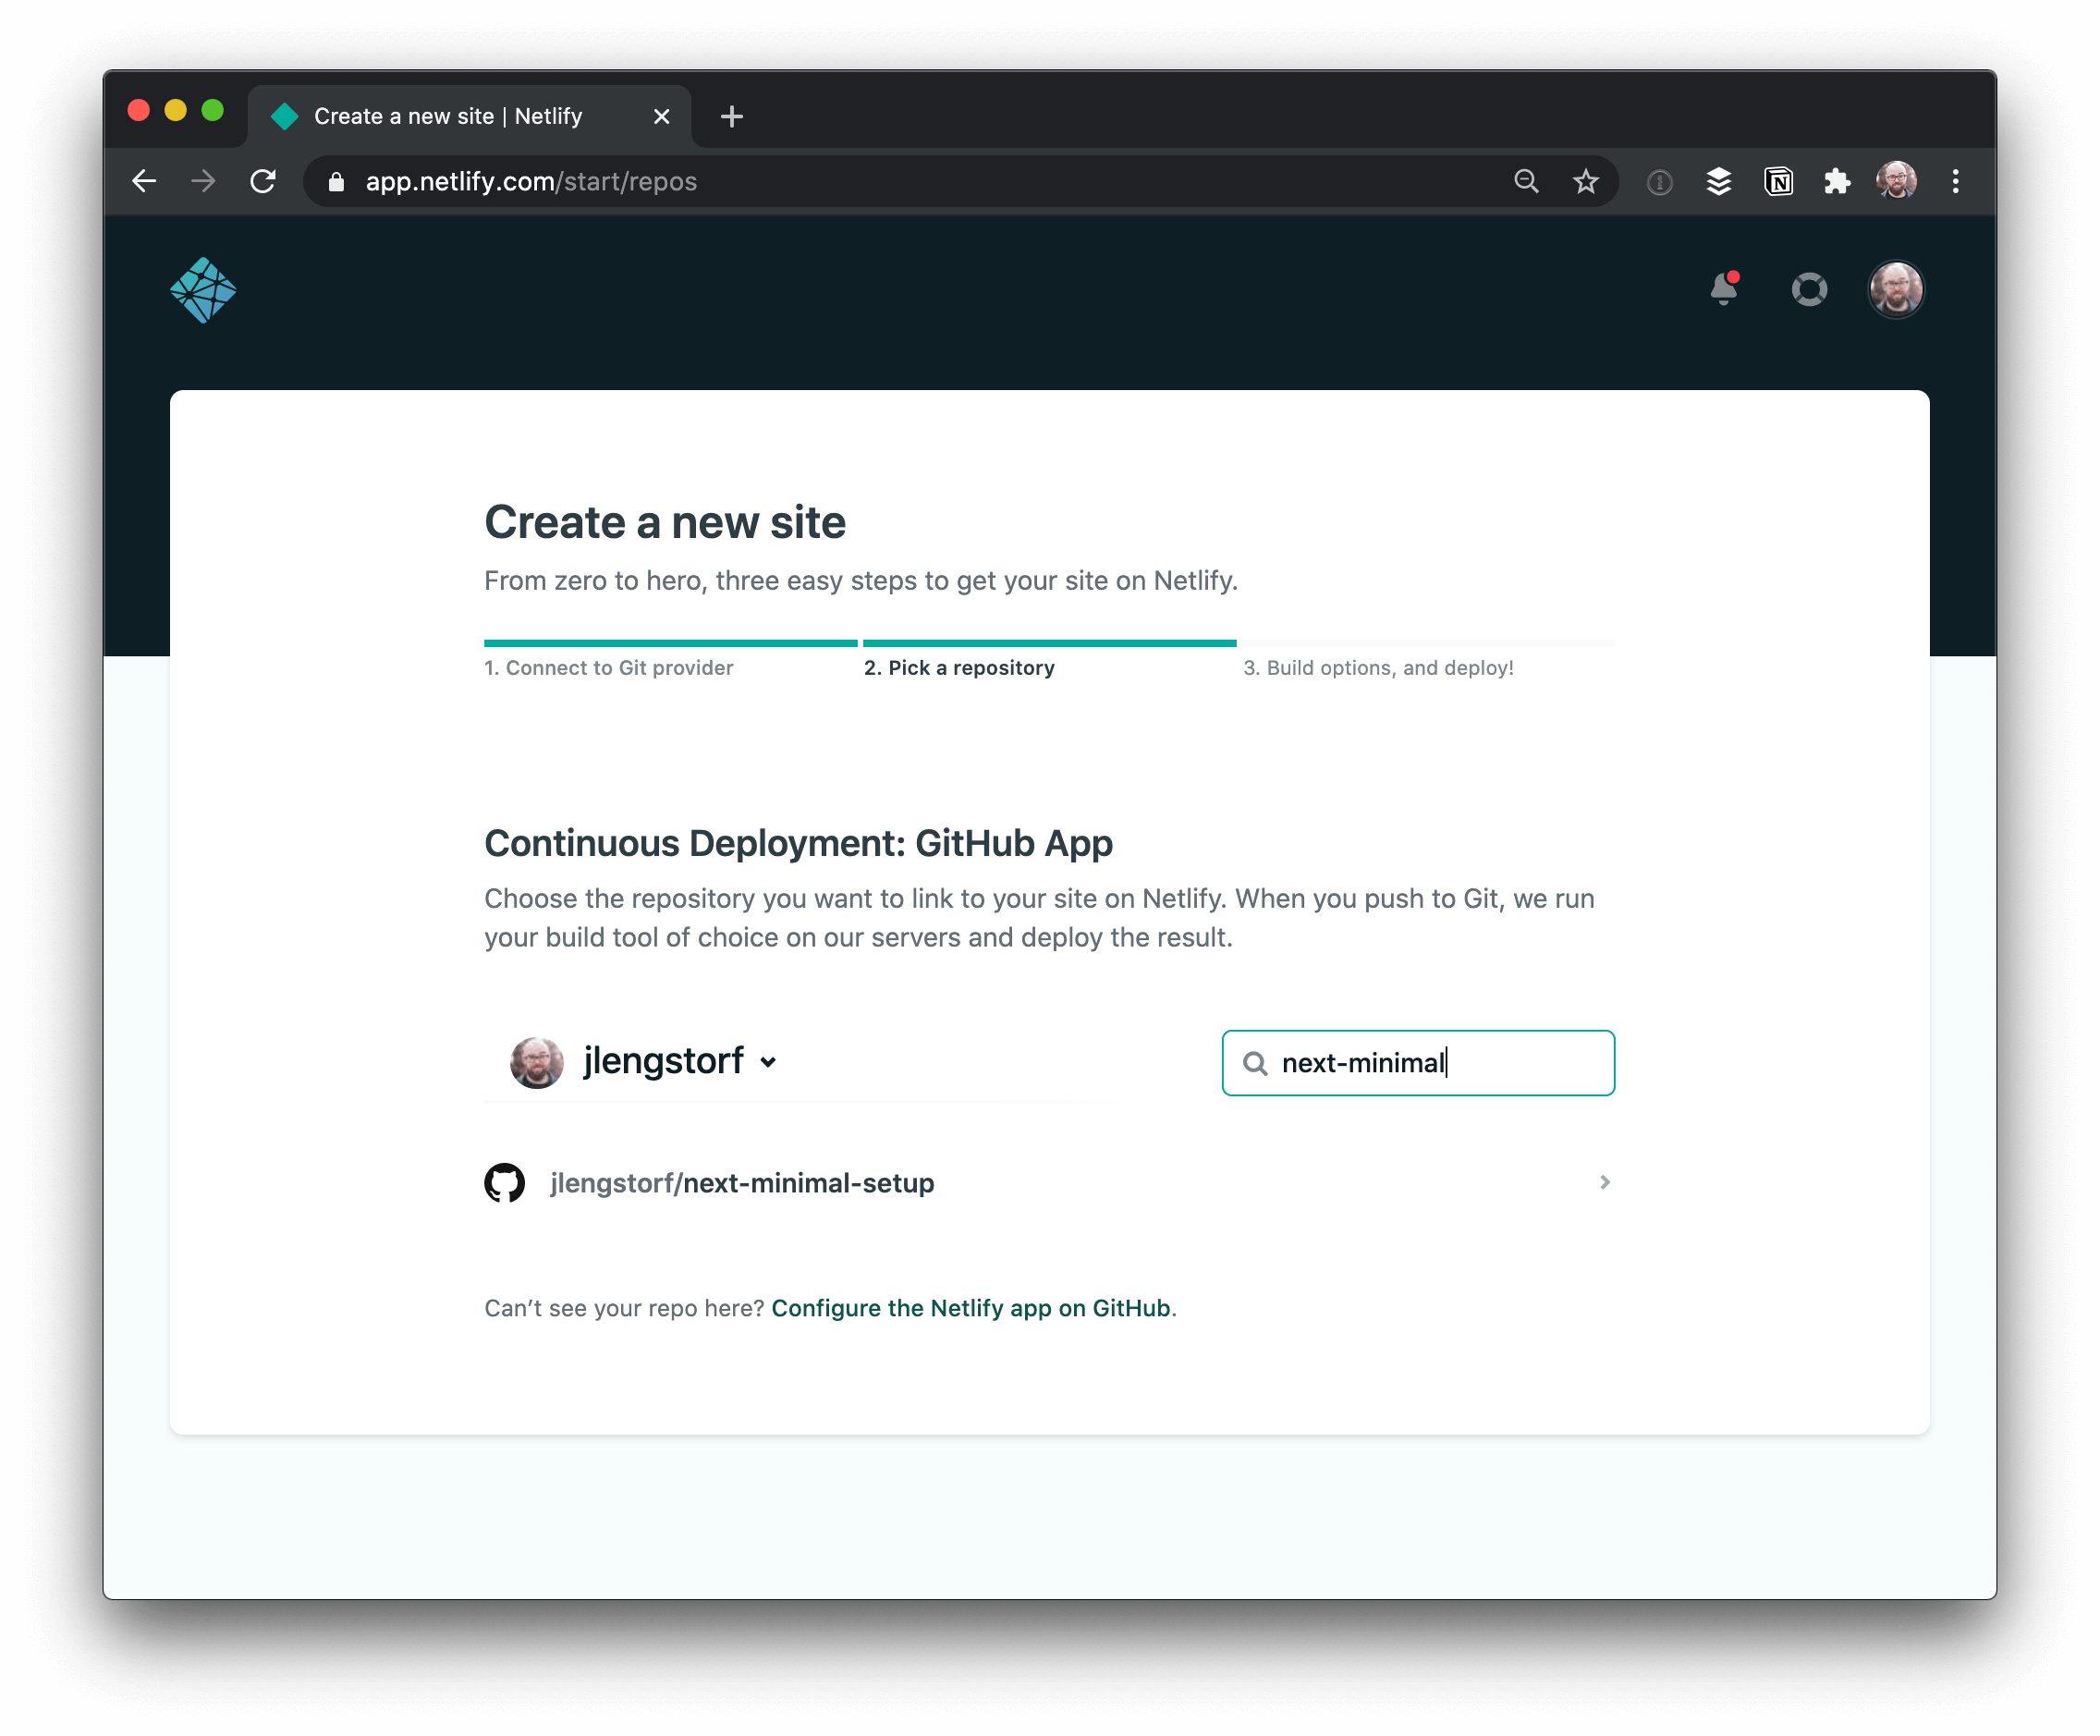Bookmark the page with the star icon

1586,181
